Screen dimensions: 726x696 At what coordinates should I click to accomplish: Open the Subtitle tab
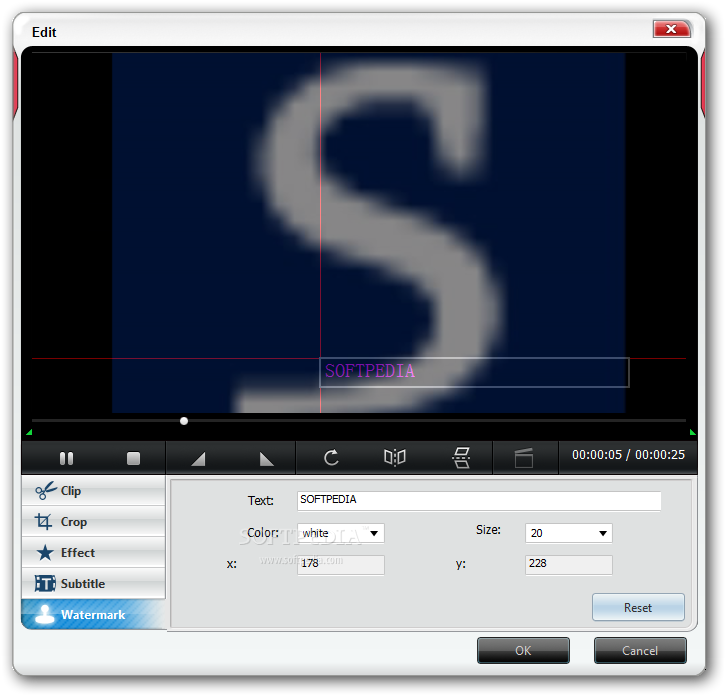[93, 583]
